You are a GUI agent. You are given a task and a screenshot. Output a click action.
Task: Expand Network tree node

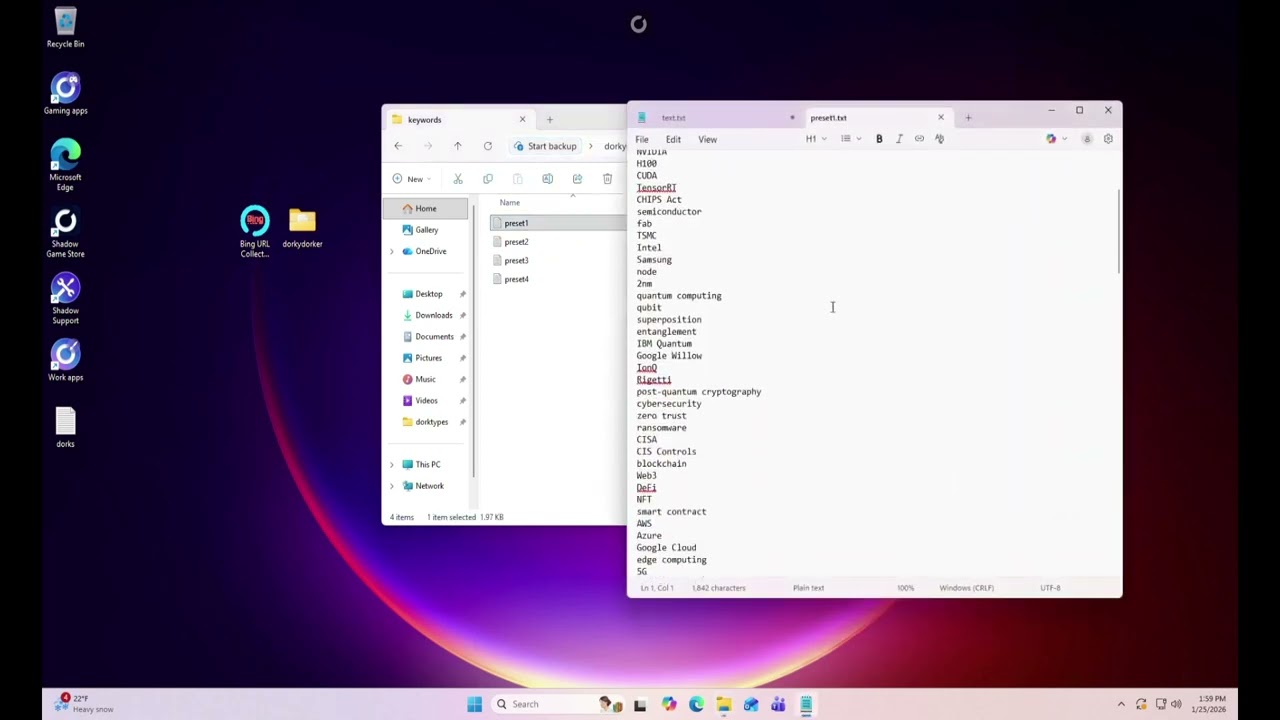click(x=392, y=486)
